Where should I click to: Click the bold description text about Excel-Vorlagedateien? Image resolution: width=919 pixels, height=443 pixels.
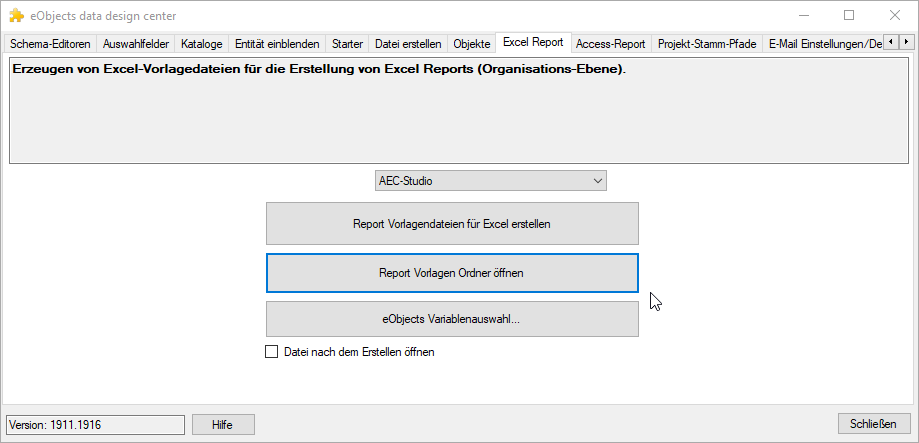point(319,69)
